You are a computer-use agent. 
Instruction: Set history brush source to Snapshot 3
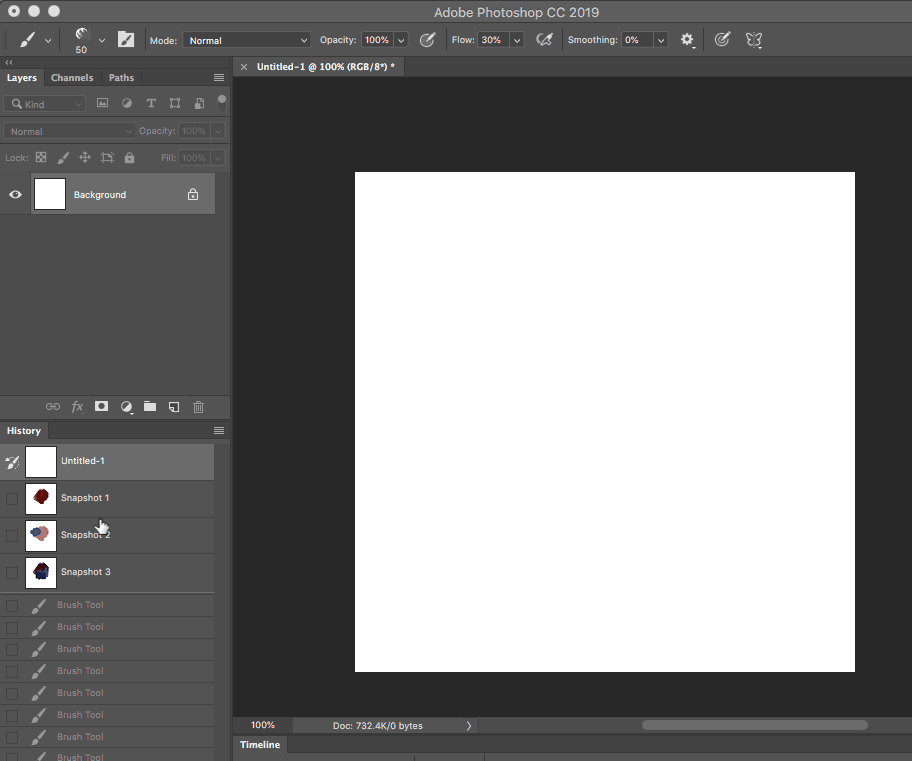tap(12, 572)
